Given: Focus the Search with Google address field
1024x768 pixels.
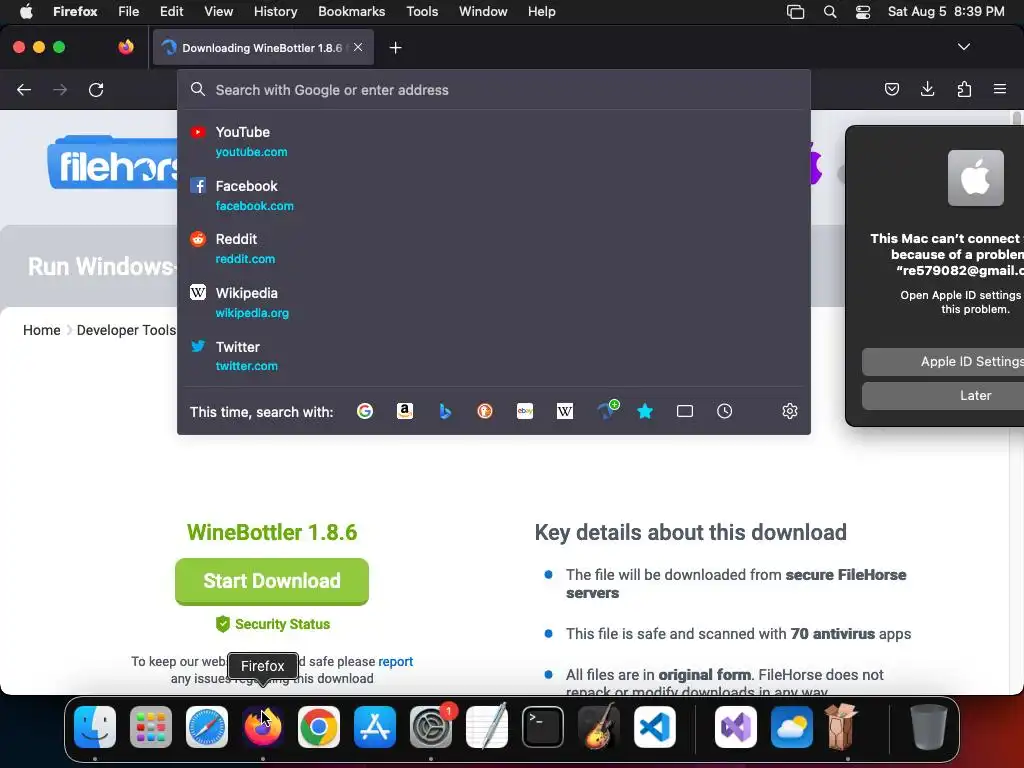Looking at the screenshot, I should 494,90.
